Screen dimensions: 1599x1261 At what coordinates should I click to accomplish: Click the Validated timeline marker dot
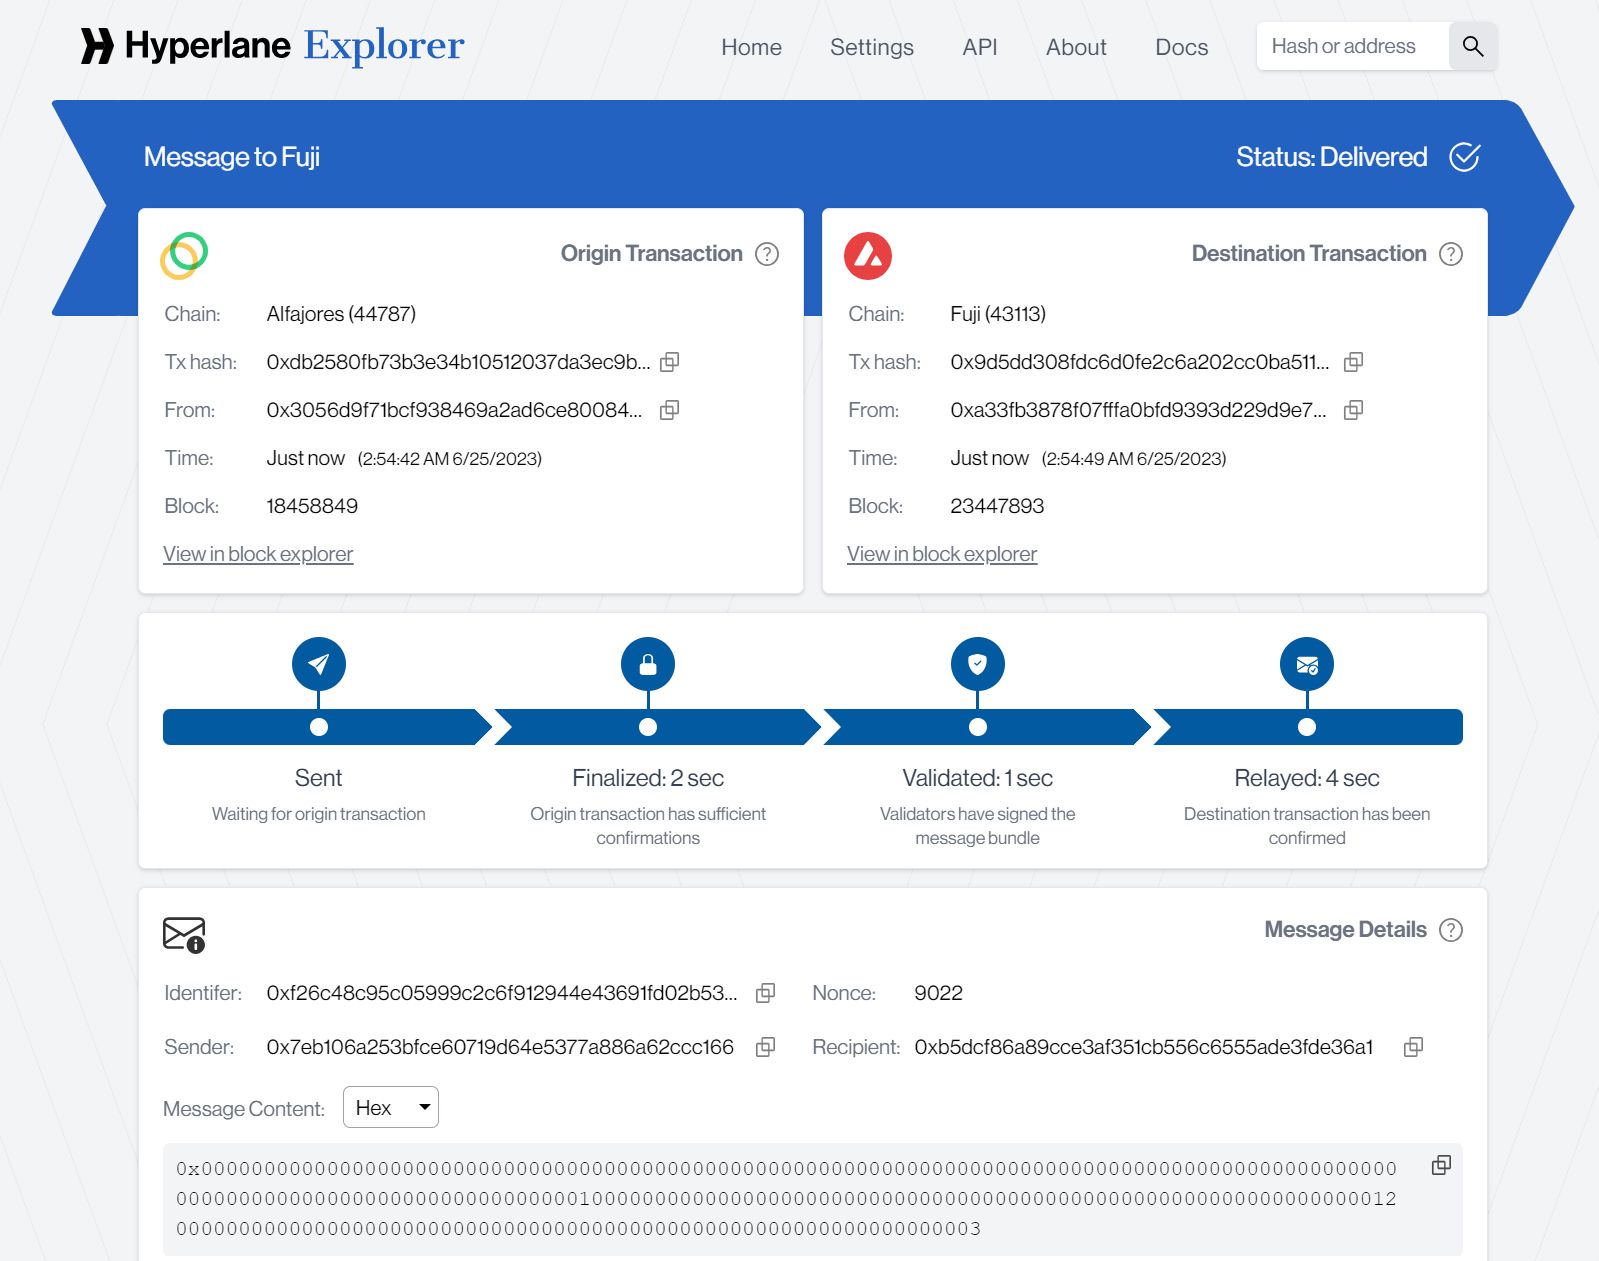coord(978,727)
